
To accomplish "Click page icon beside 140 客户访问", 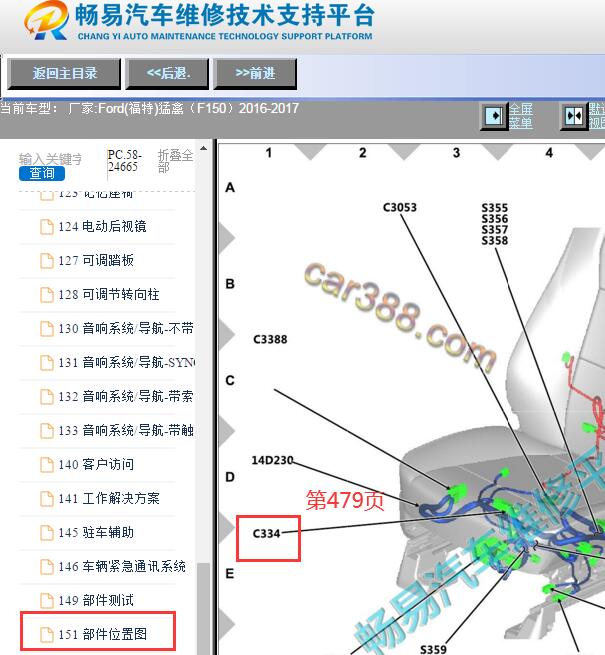I will (x=47, y=465).
